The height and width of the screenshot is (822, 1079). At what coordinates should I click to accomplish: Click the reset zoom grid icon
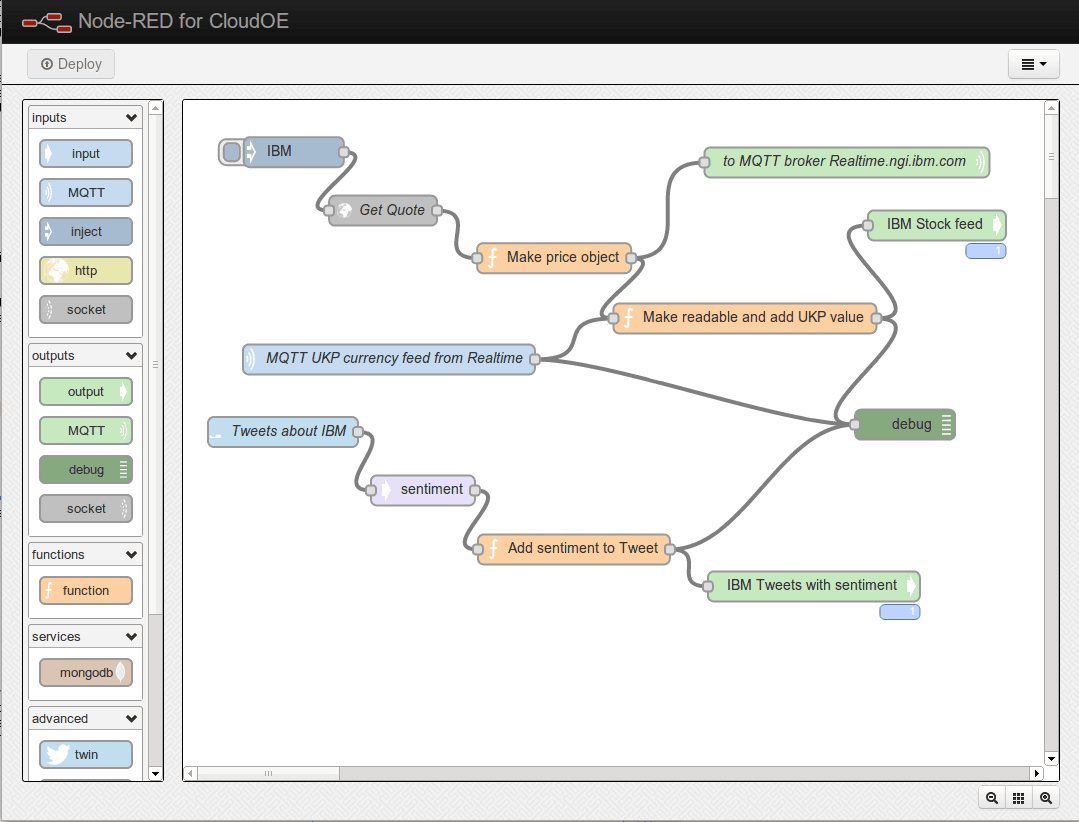[1019, 798]
